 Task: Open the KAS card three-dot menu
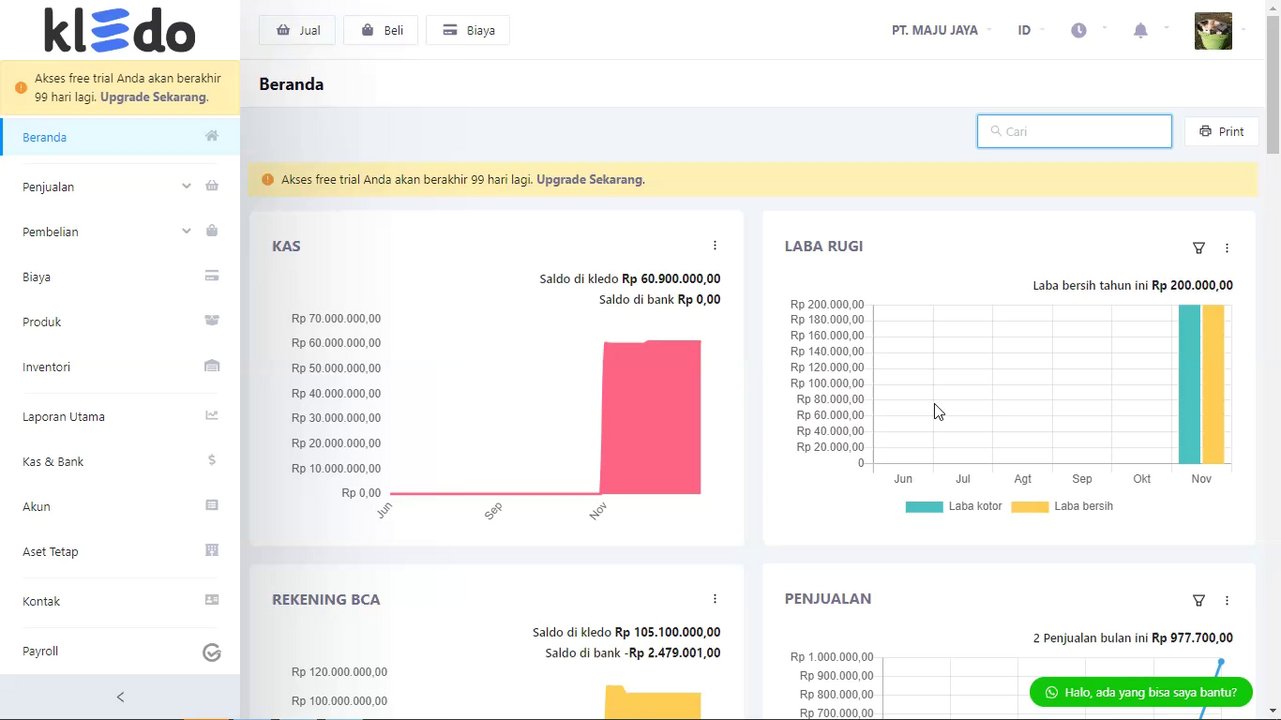[x=715, y=245]
